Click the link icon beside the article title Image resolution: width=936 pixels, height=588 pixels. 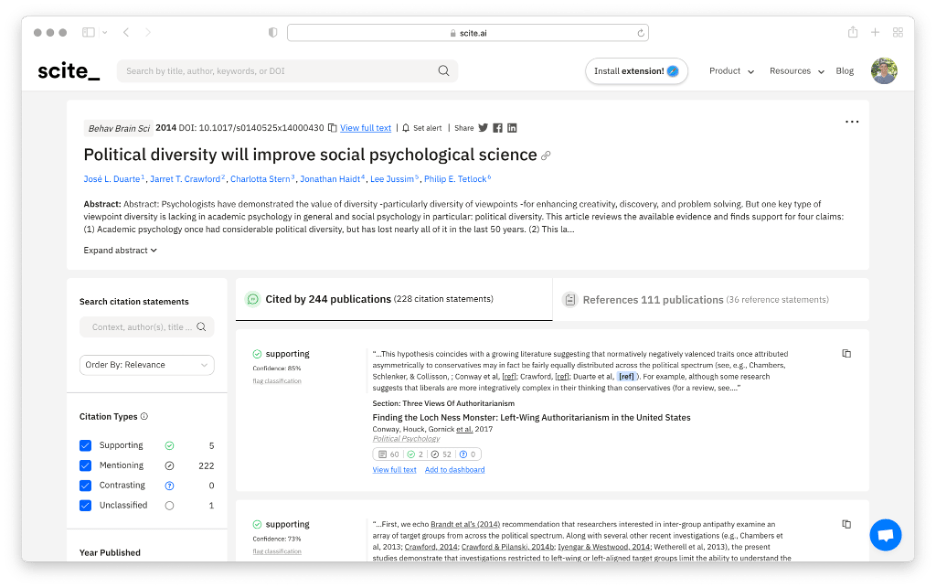point(546,156)
